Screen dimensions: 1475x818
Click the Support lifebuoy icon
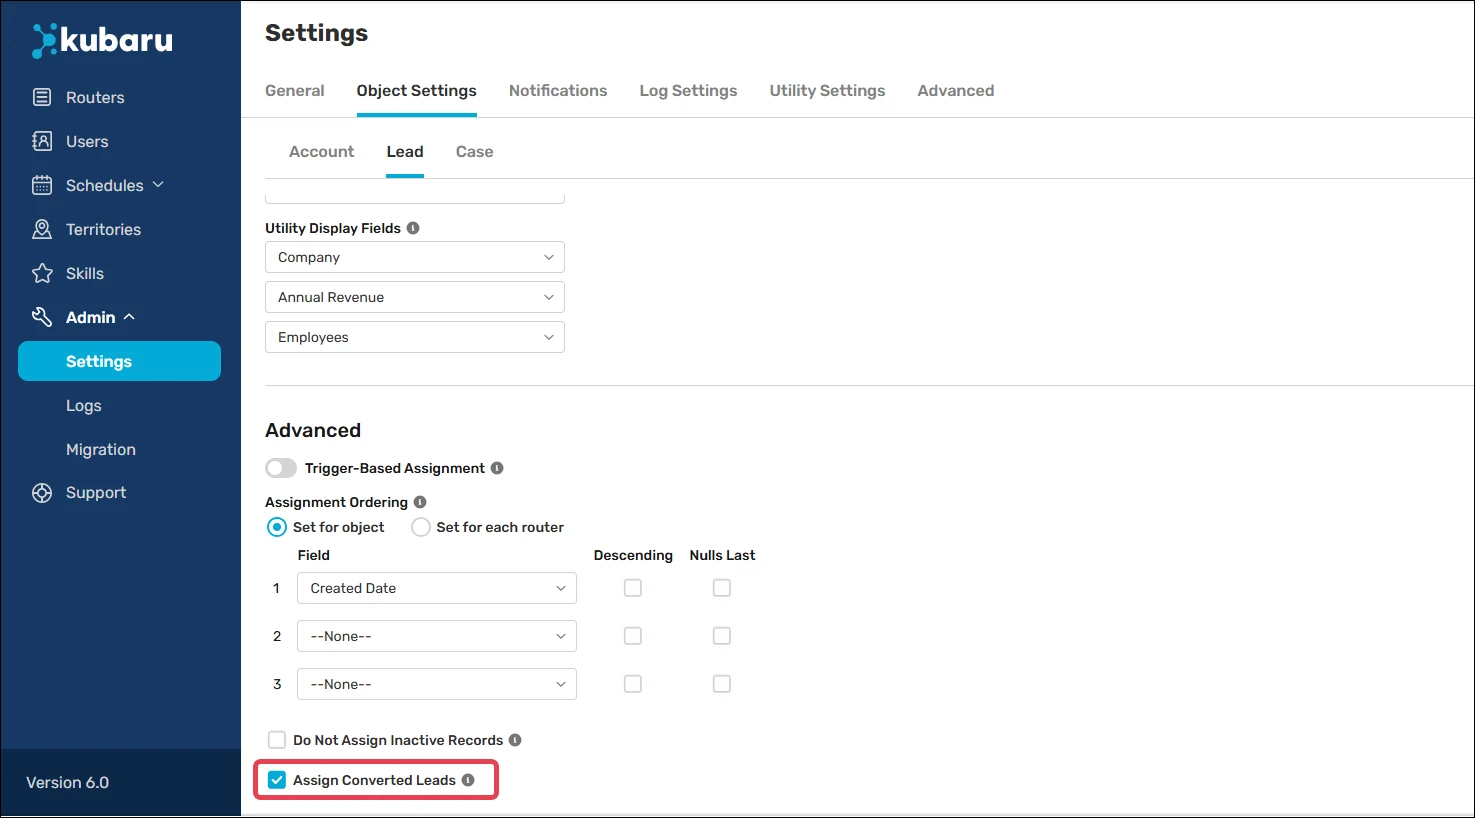[42, 493]
